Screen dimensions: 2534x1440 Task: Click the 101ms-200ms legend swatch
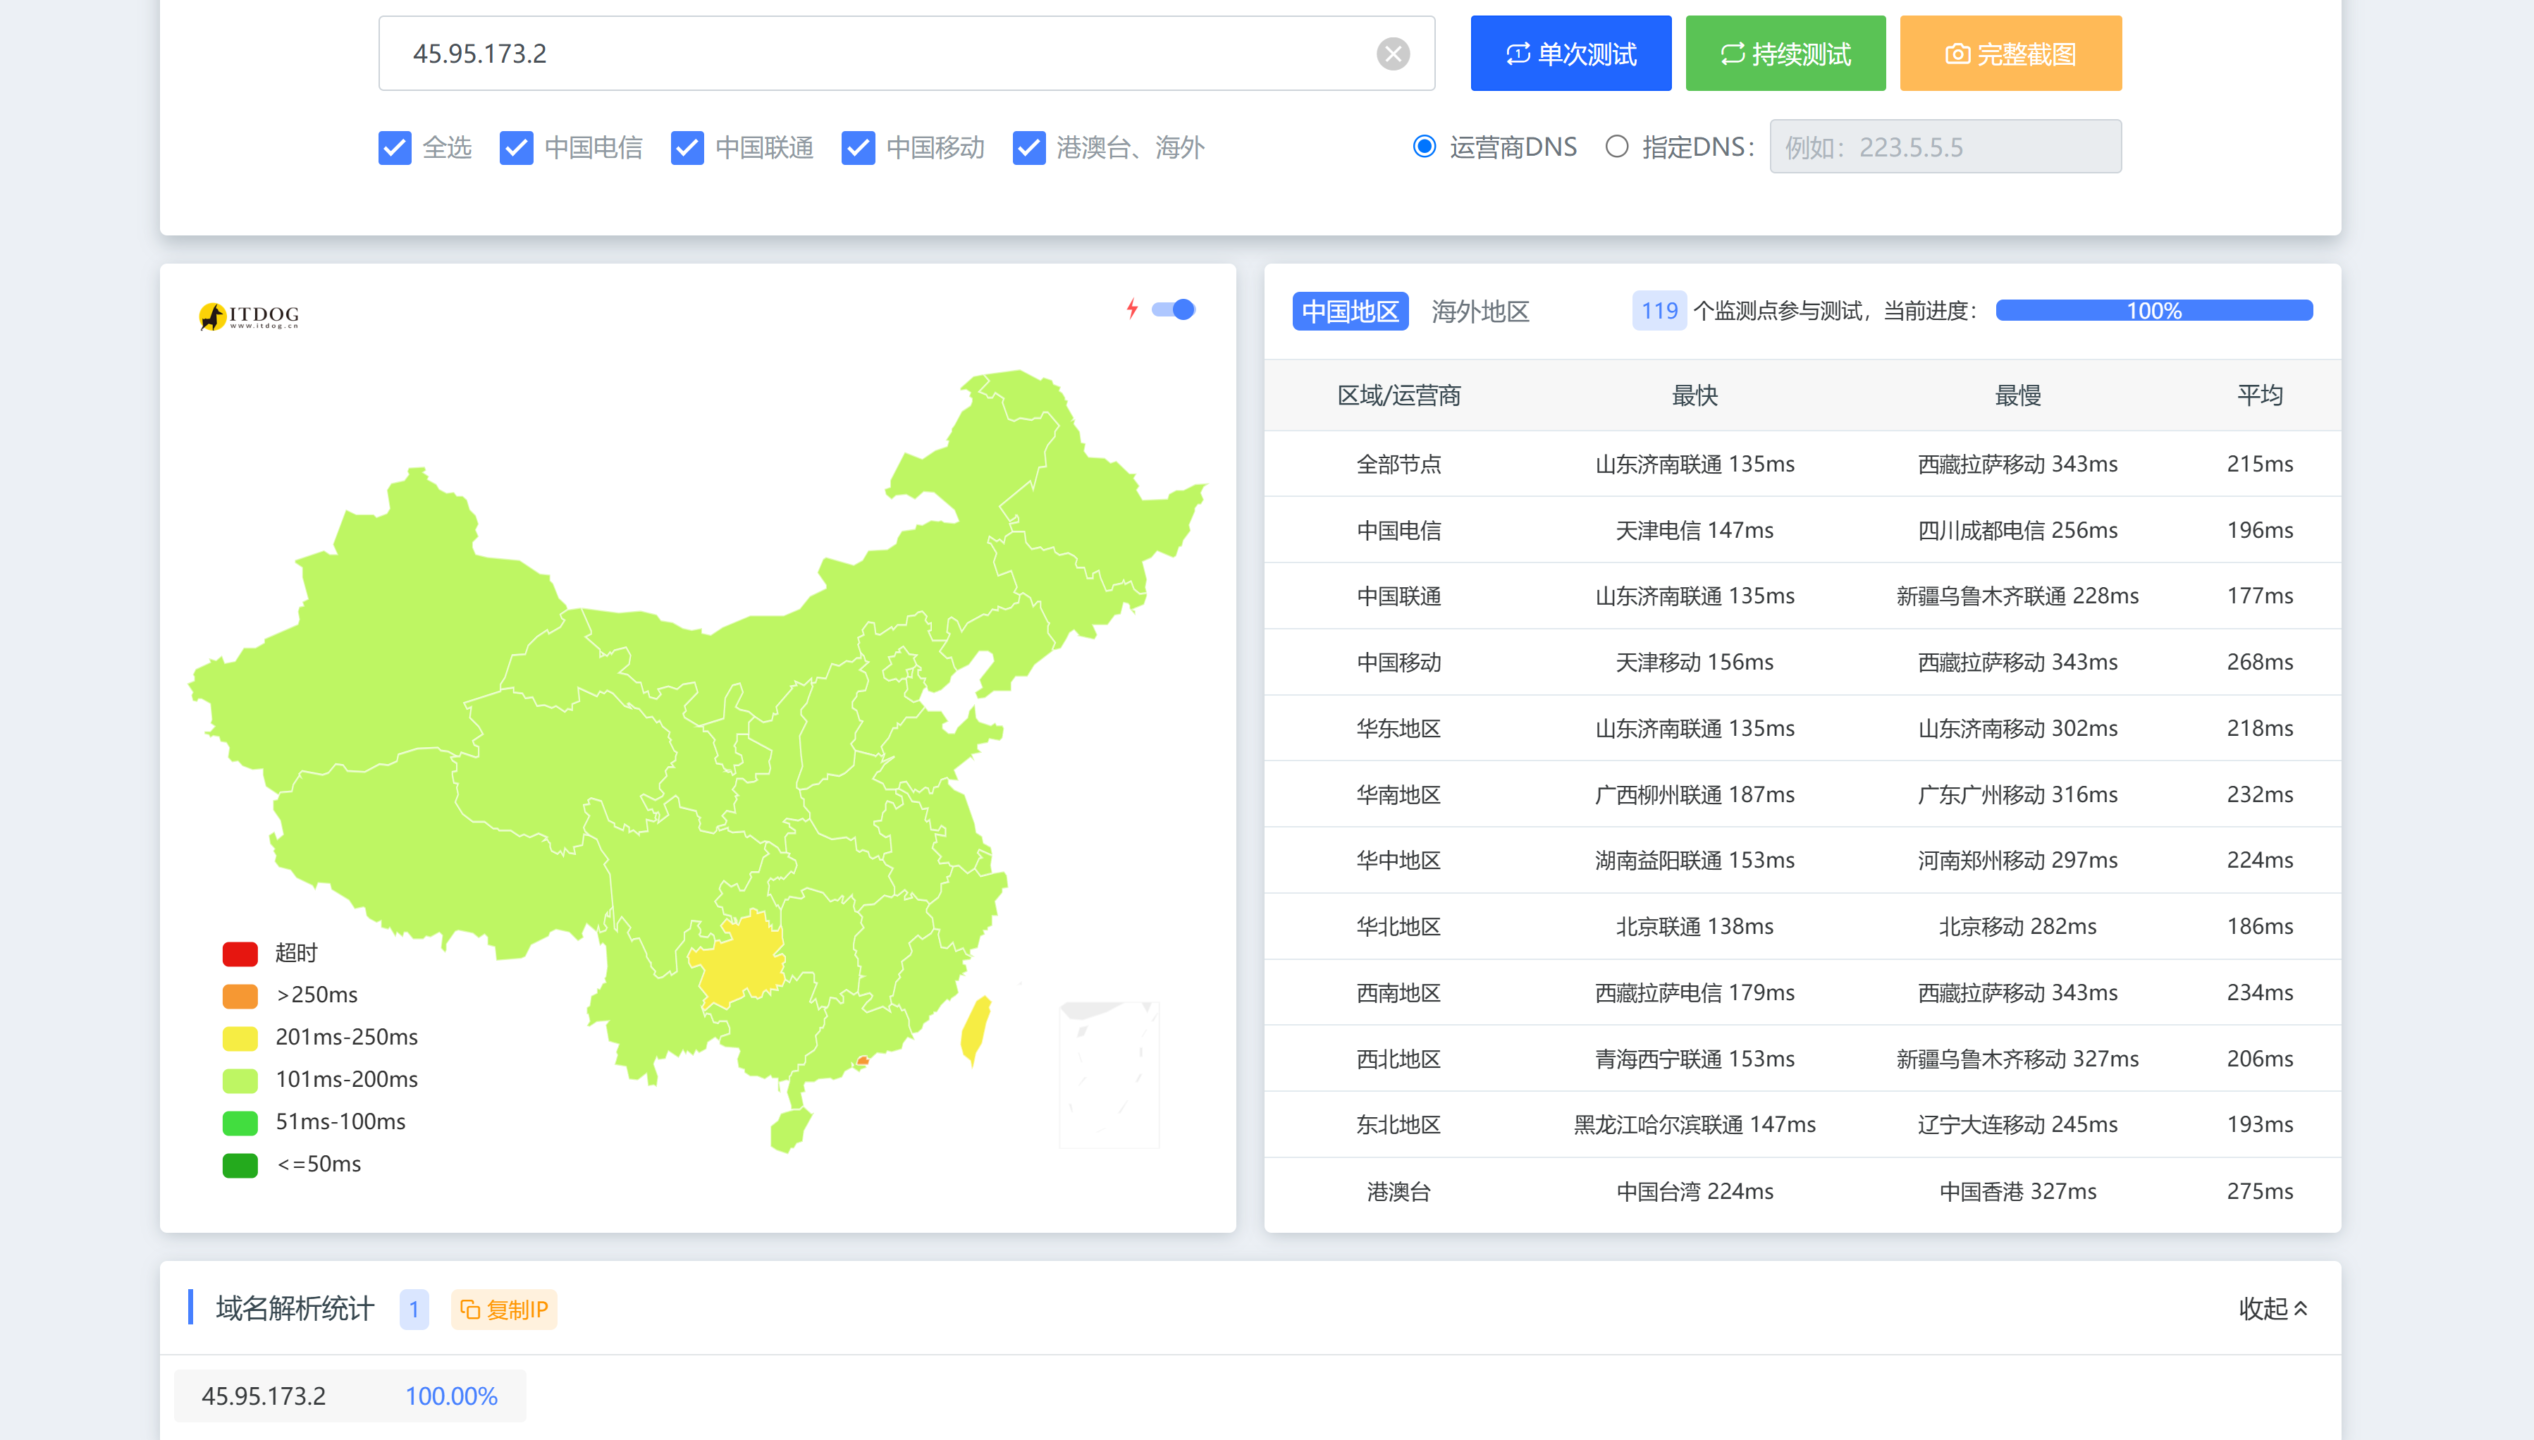click(x=240, y=1080)
